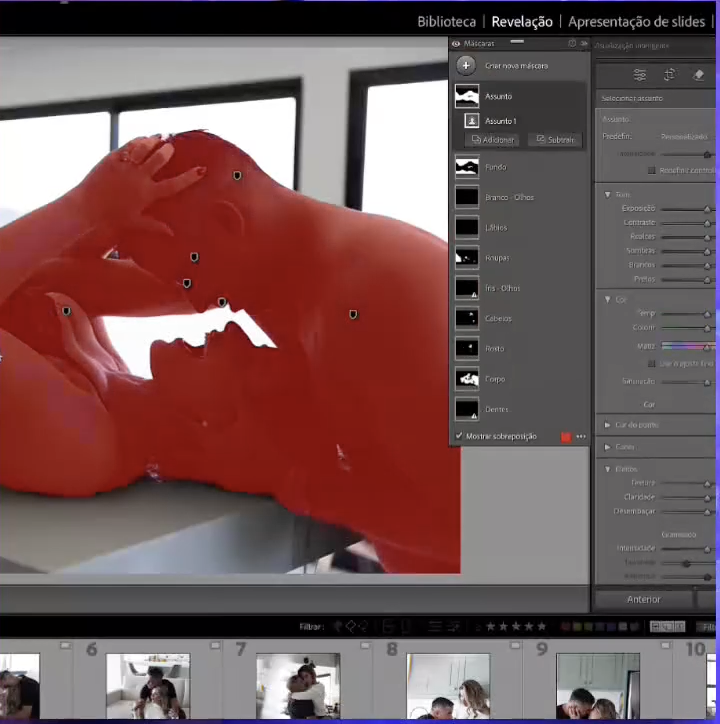Select the Assunto mask thumbnail
Viewport: 720px width, 724px height.
pos(467,96)
